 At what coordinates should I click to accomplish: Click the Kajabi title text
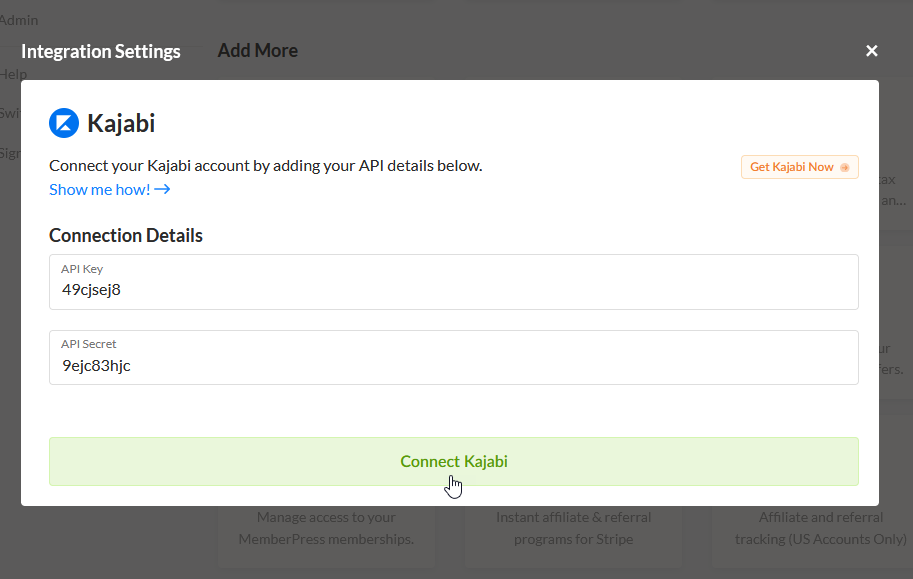tap(121, 123)
